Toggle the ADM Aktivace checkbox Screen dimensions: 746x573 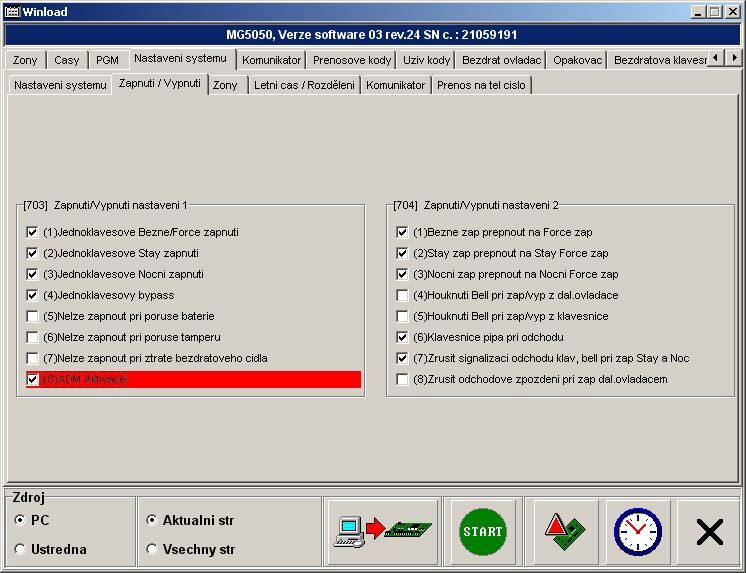[x=33, y=380]
